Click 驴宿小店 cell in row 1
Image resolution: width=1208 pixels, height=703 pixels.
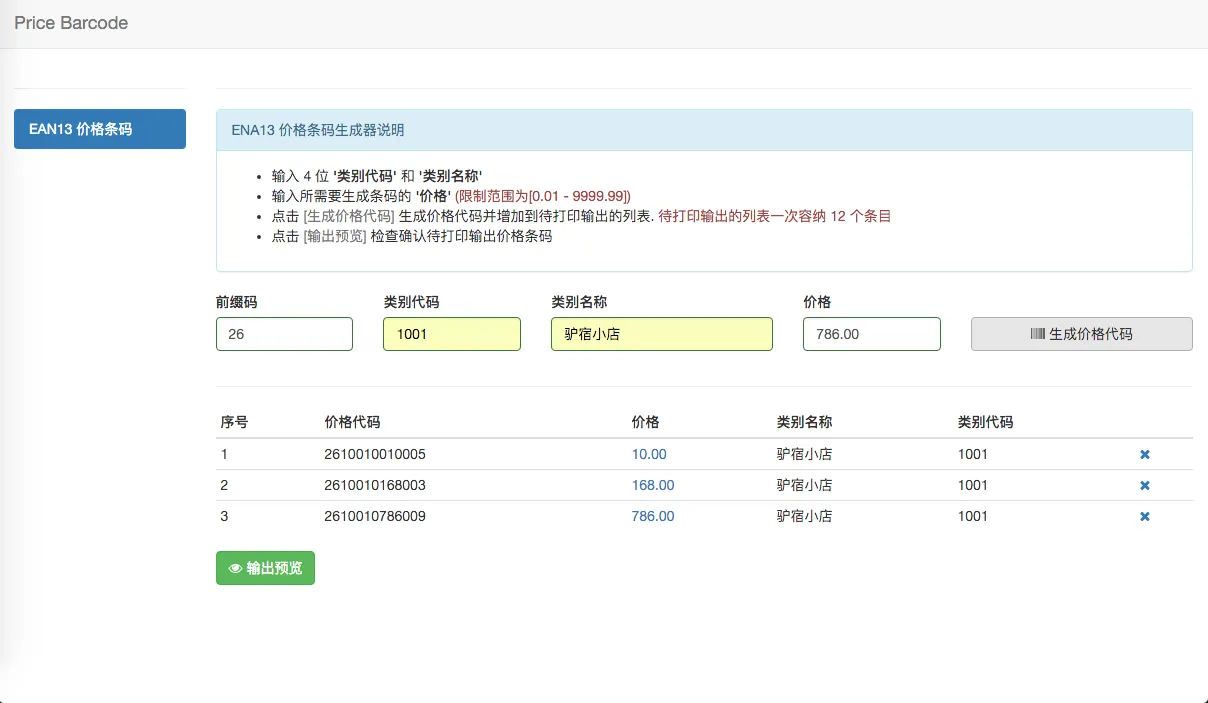804,454
